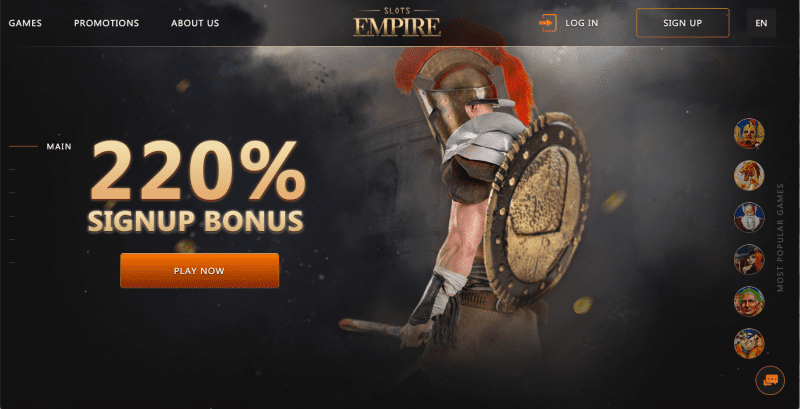Image resolution: width=800 pixels, height=409 pixels.
Task: Select the Caesar laurel wreath game icon
Action: point(749,301)
